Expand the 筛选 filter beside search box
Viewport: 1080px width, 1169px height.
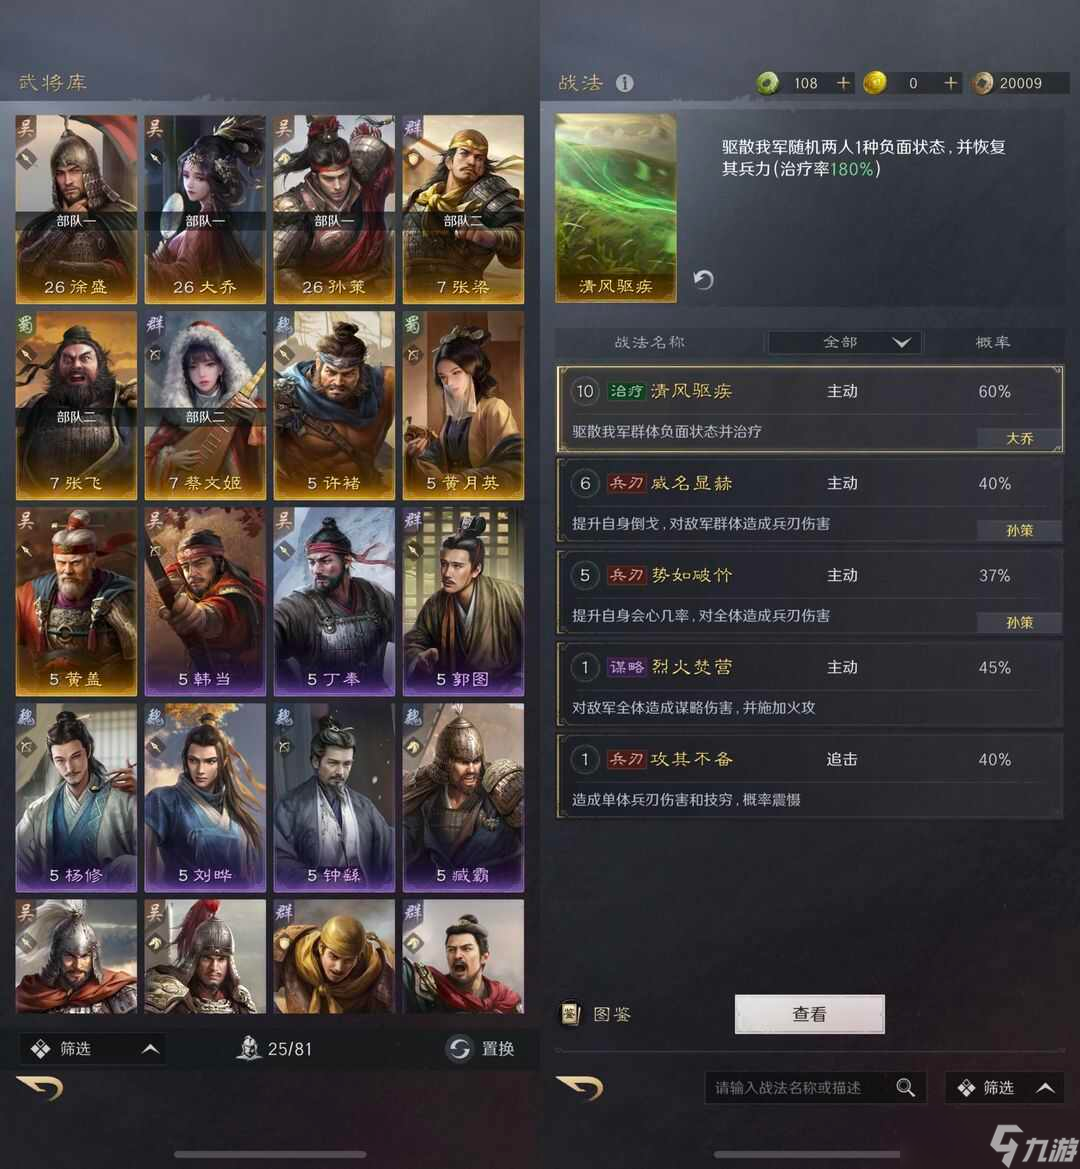click(x=1005, y=1088)
